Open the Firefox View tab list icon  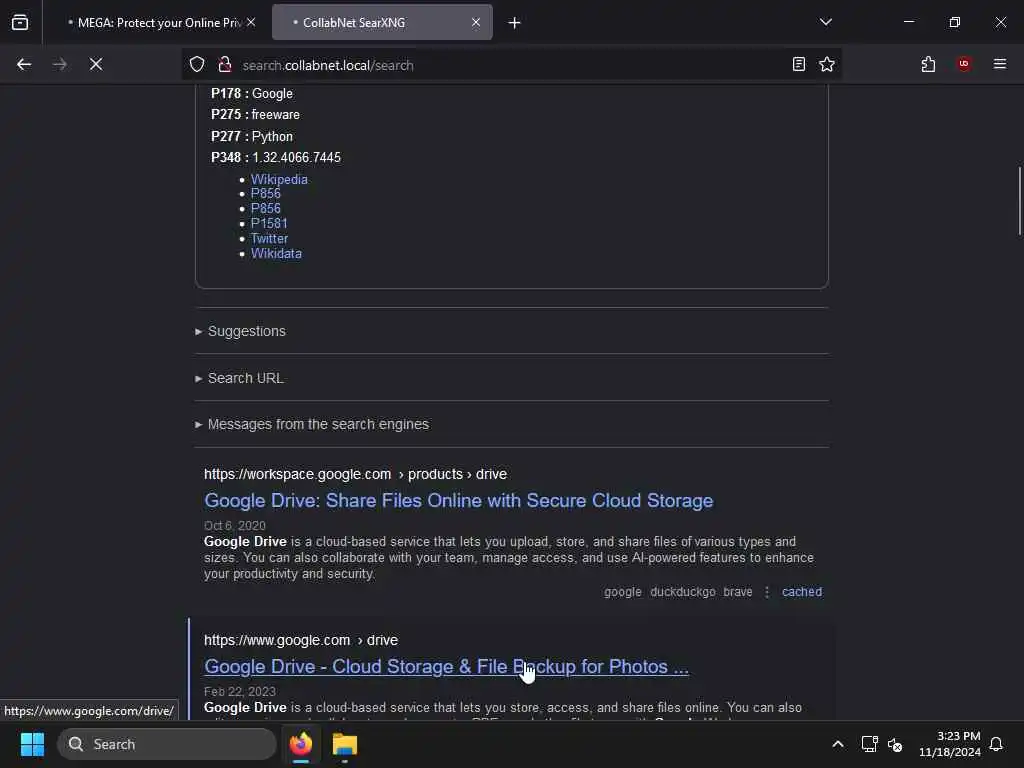[x=20, y=22]
